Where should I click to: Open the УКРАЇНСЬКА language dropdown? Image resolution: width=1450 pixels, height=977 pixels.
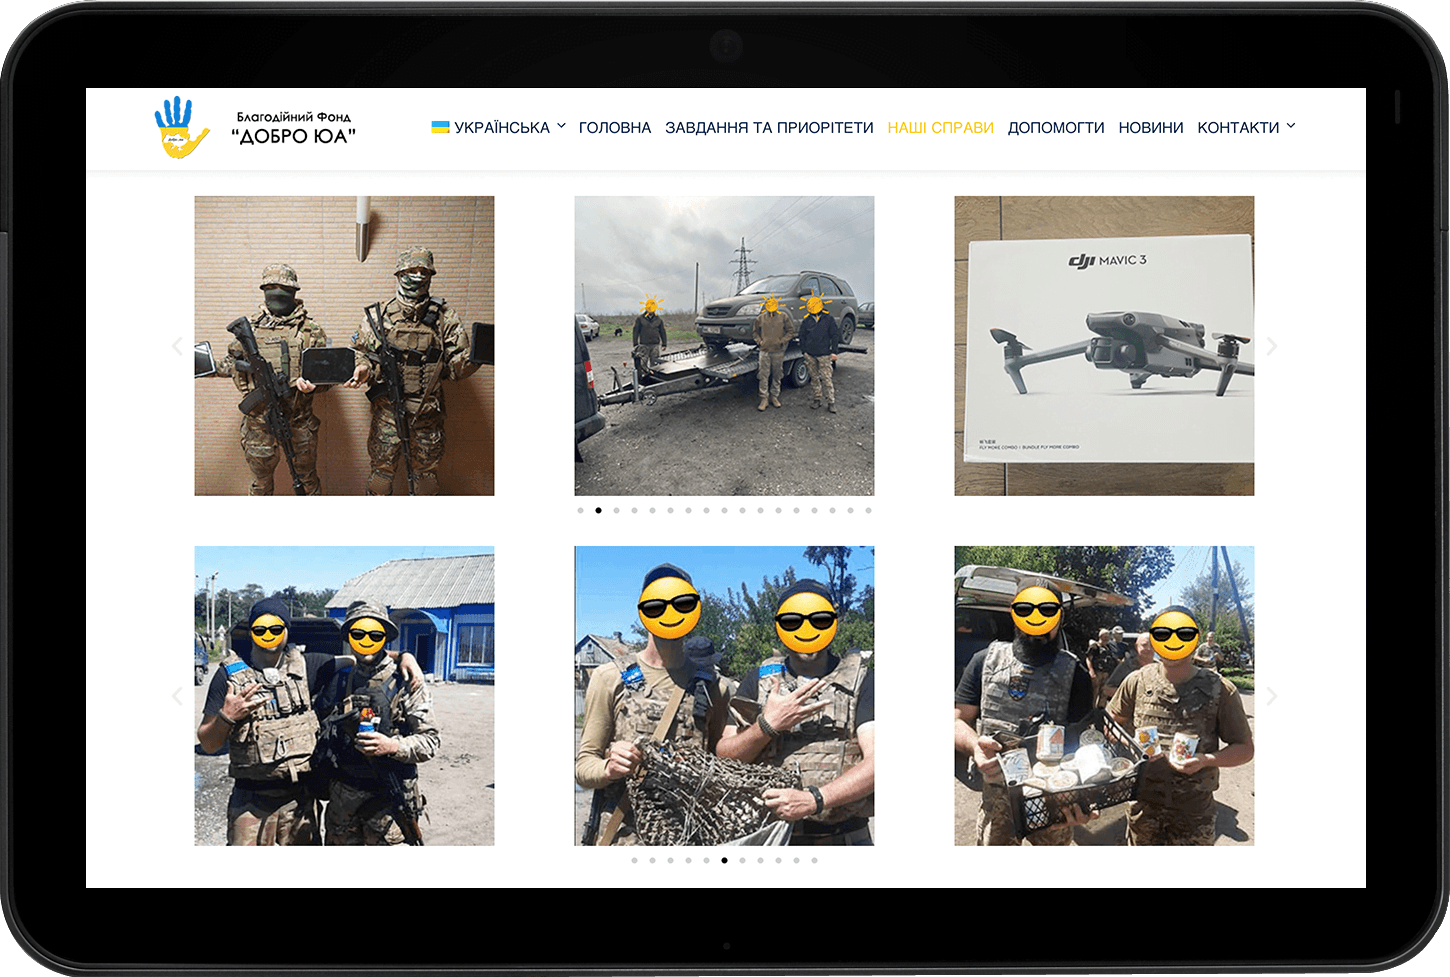502,128
